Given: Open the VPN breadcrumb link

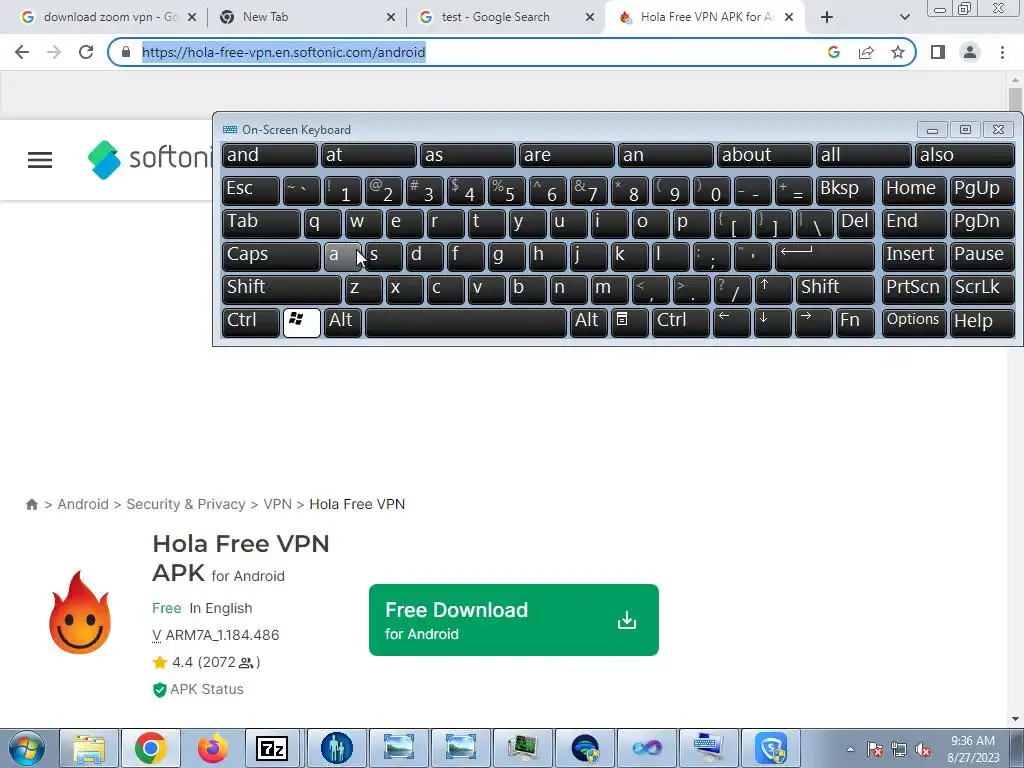Looking at the screenshot, I should point(278,504).
